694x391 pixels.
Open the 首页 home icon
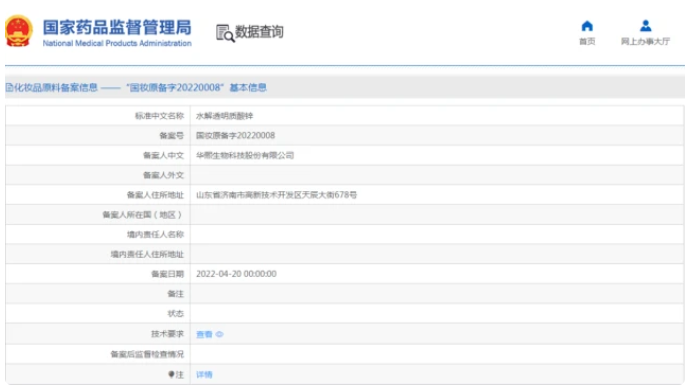pos(587,26)
